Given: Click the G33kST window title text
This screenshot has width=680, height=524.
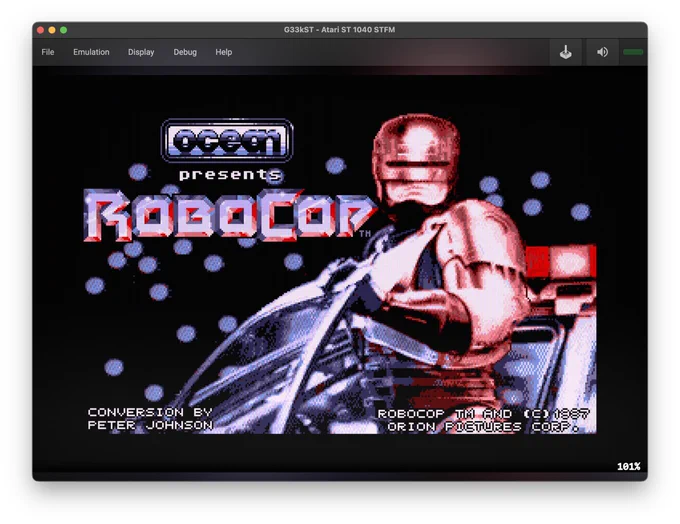Looking at the screenshot, I should 339,30.
